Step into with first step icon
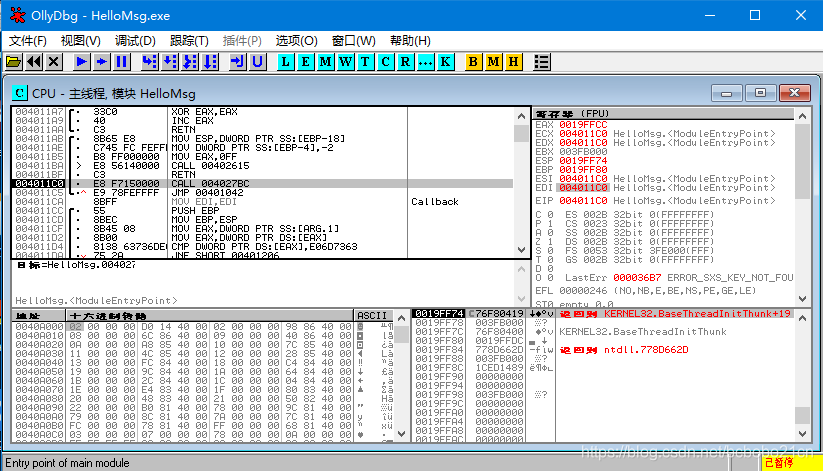 point(150,62)
